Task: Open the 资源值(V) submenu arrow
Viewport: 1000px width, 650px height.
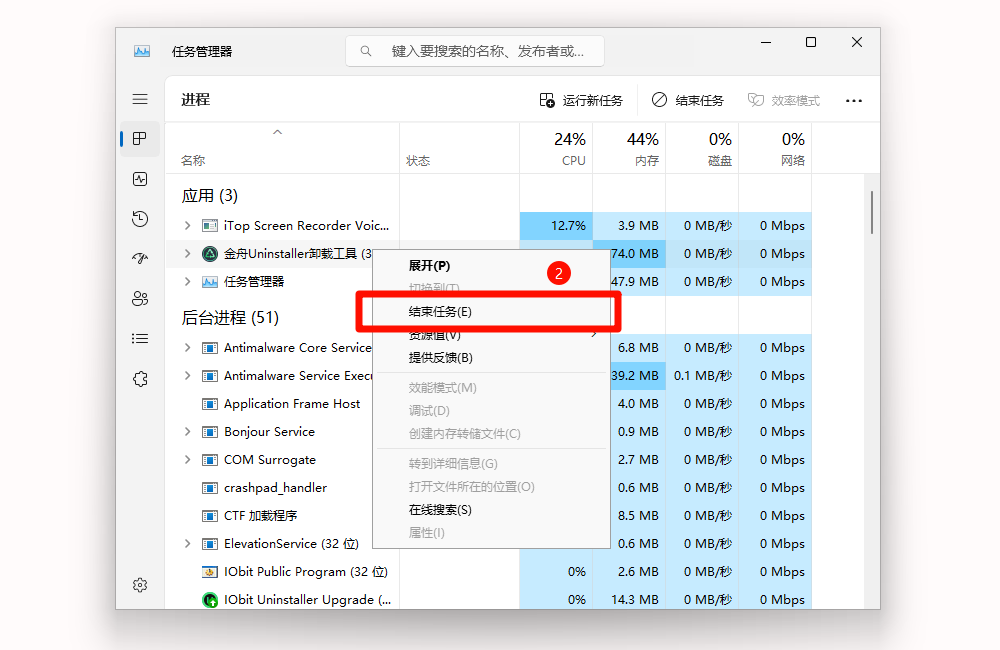Action: click(x=594, y=334)
